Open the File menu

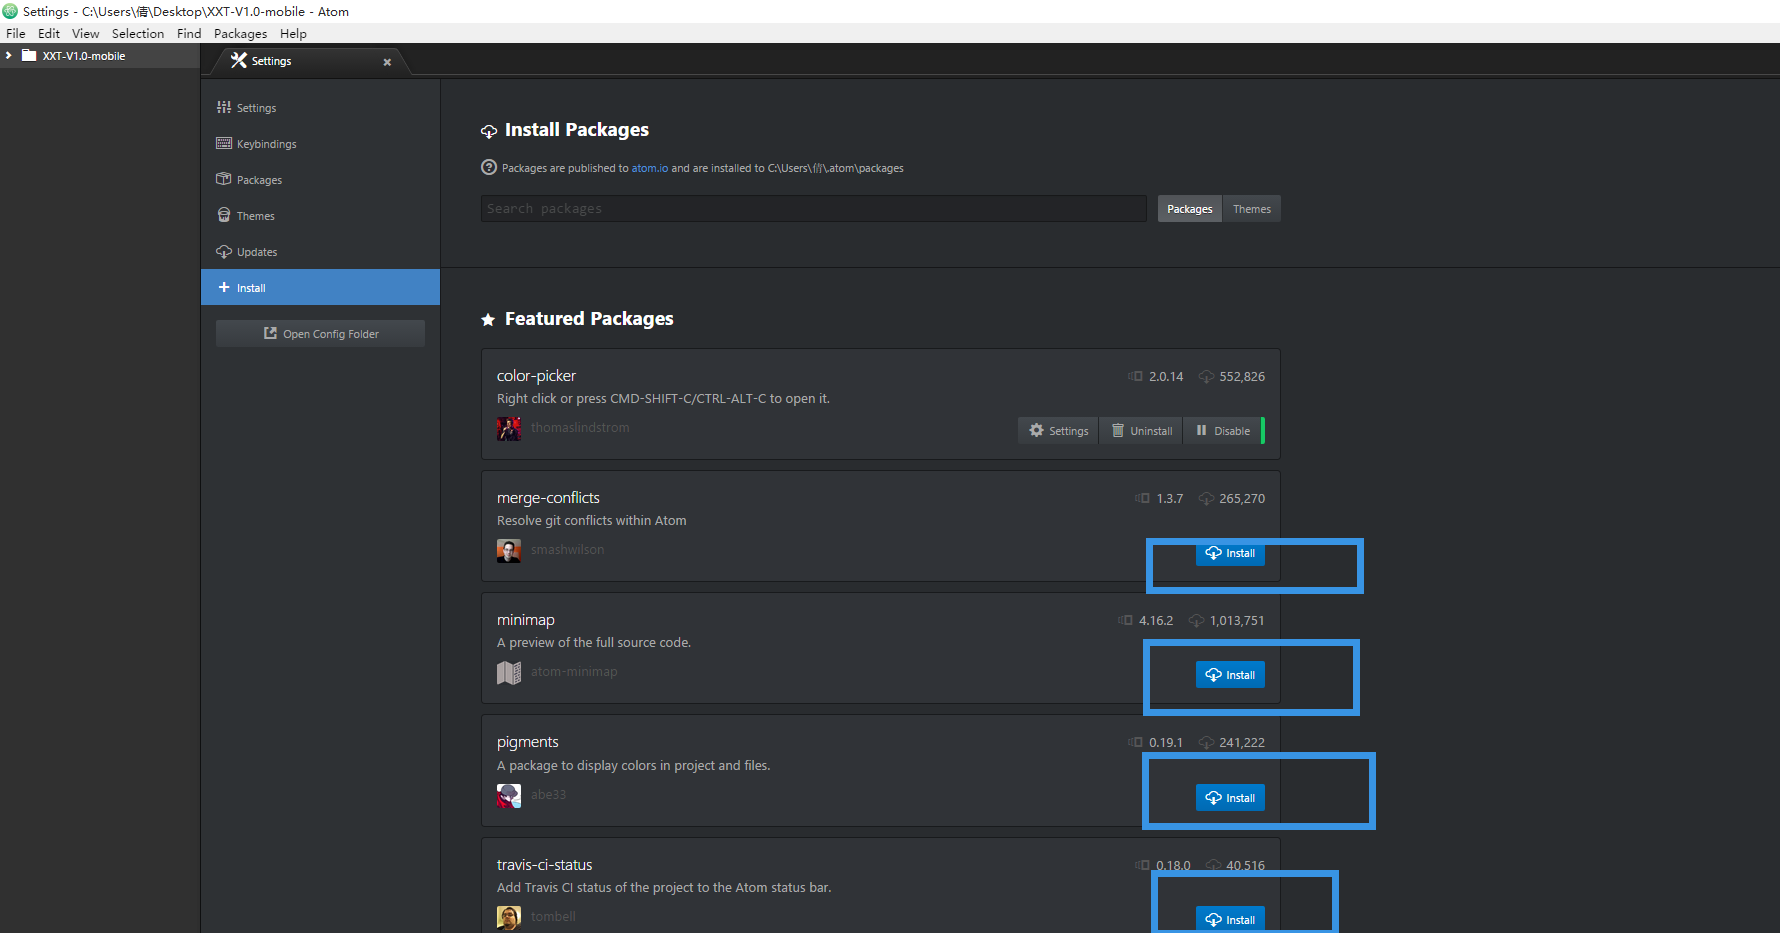click(16, 33)
